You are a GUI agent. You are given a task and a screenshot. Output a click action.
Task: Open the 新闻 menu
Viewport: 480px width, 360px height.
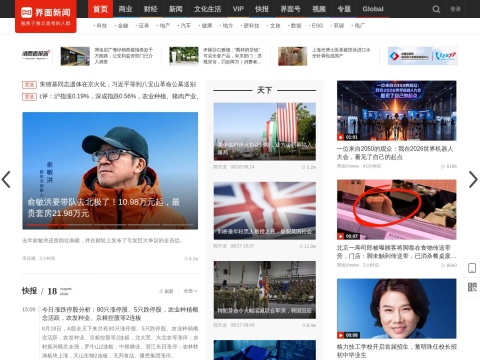click(x=176, y=9)
